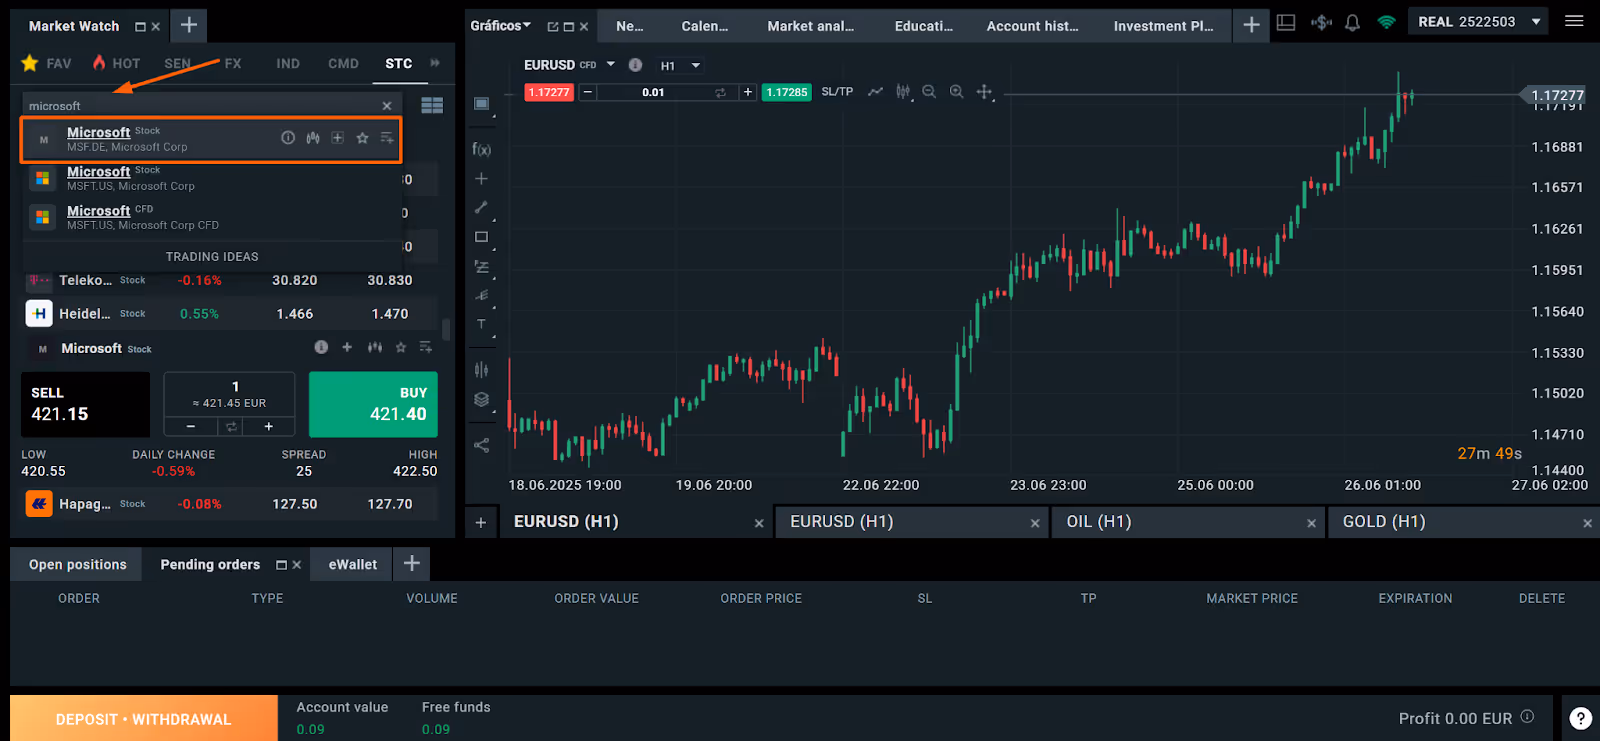Select the text annotation tool
Screen dimensions: 1600x741
tap(482, 324)
